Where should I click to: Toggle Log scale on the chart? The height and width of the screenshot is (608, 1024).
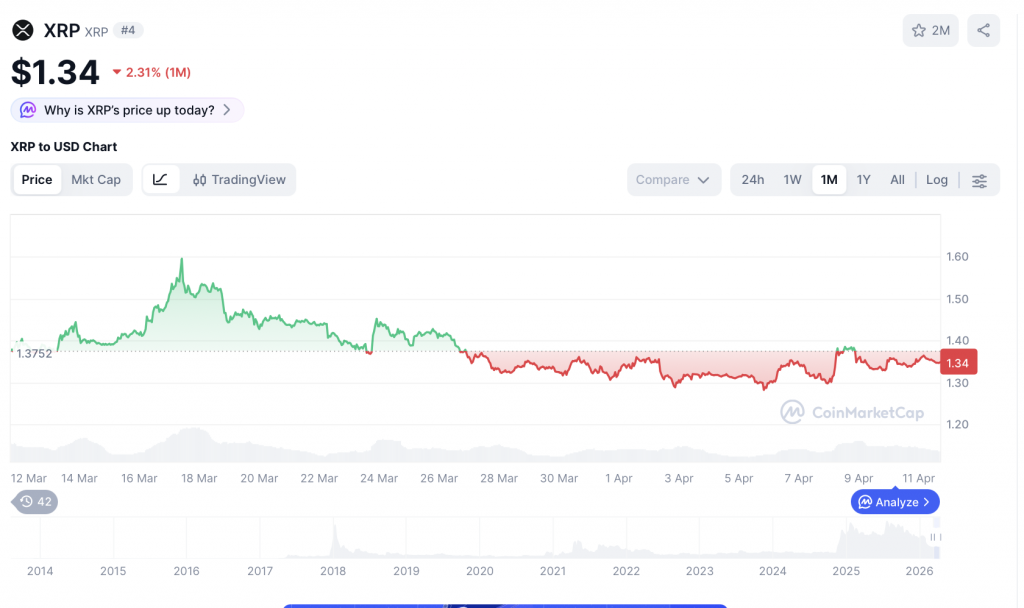click(x=936, y=180)
